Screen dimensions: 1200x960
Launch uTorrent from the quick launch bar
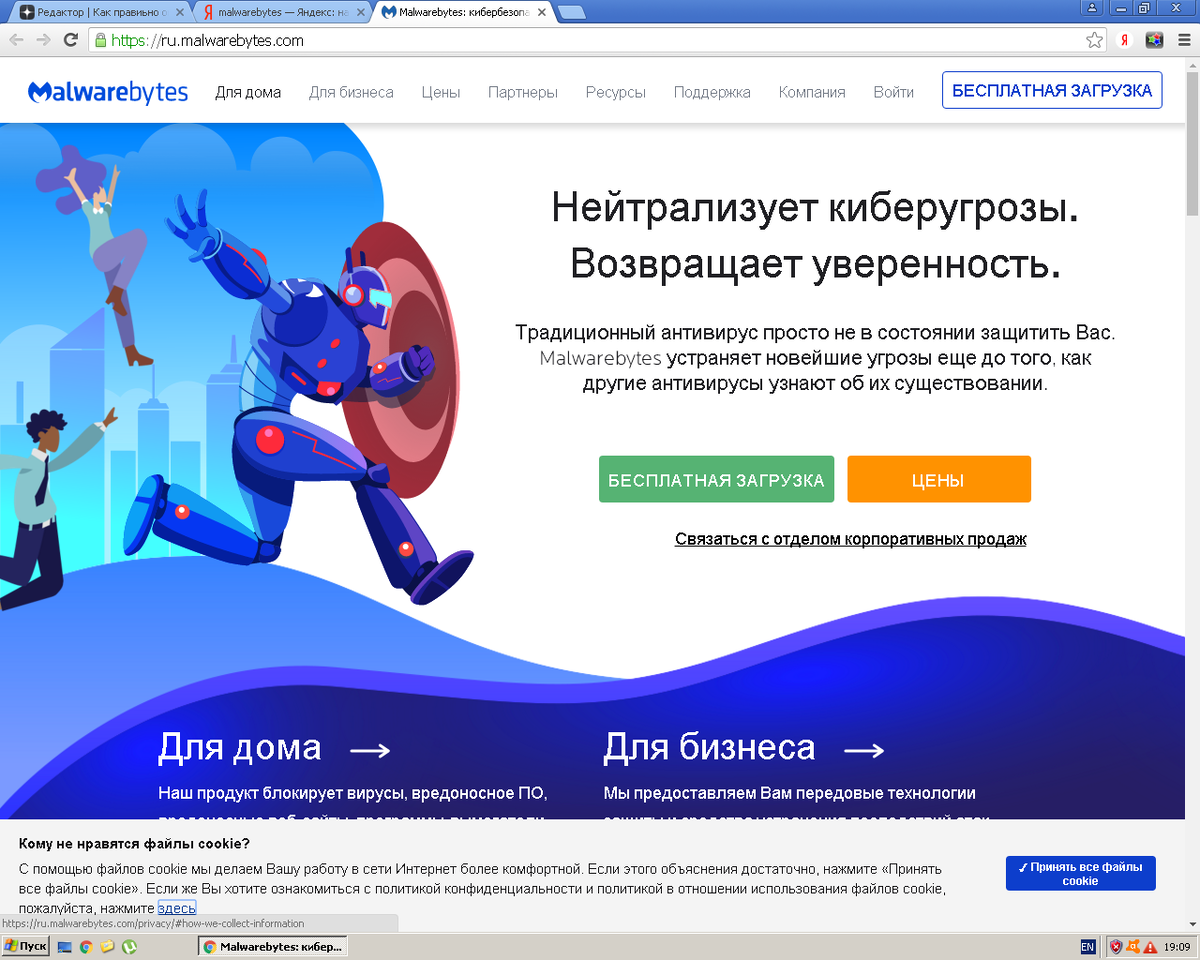tap(129, 946)
